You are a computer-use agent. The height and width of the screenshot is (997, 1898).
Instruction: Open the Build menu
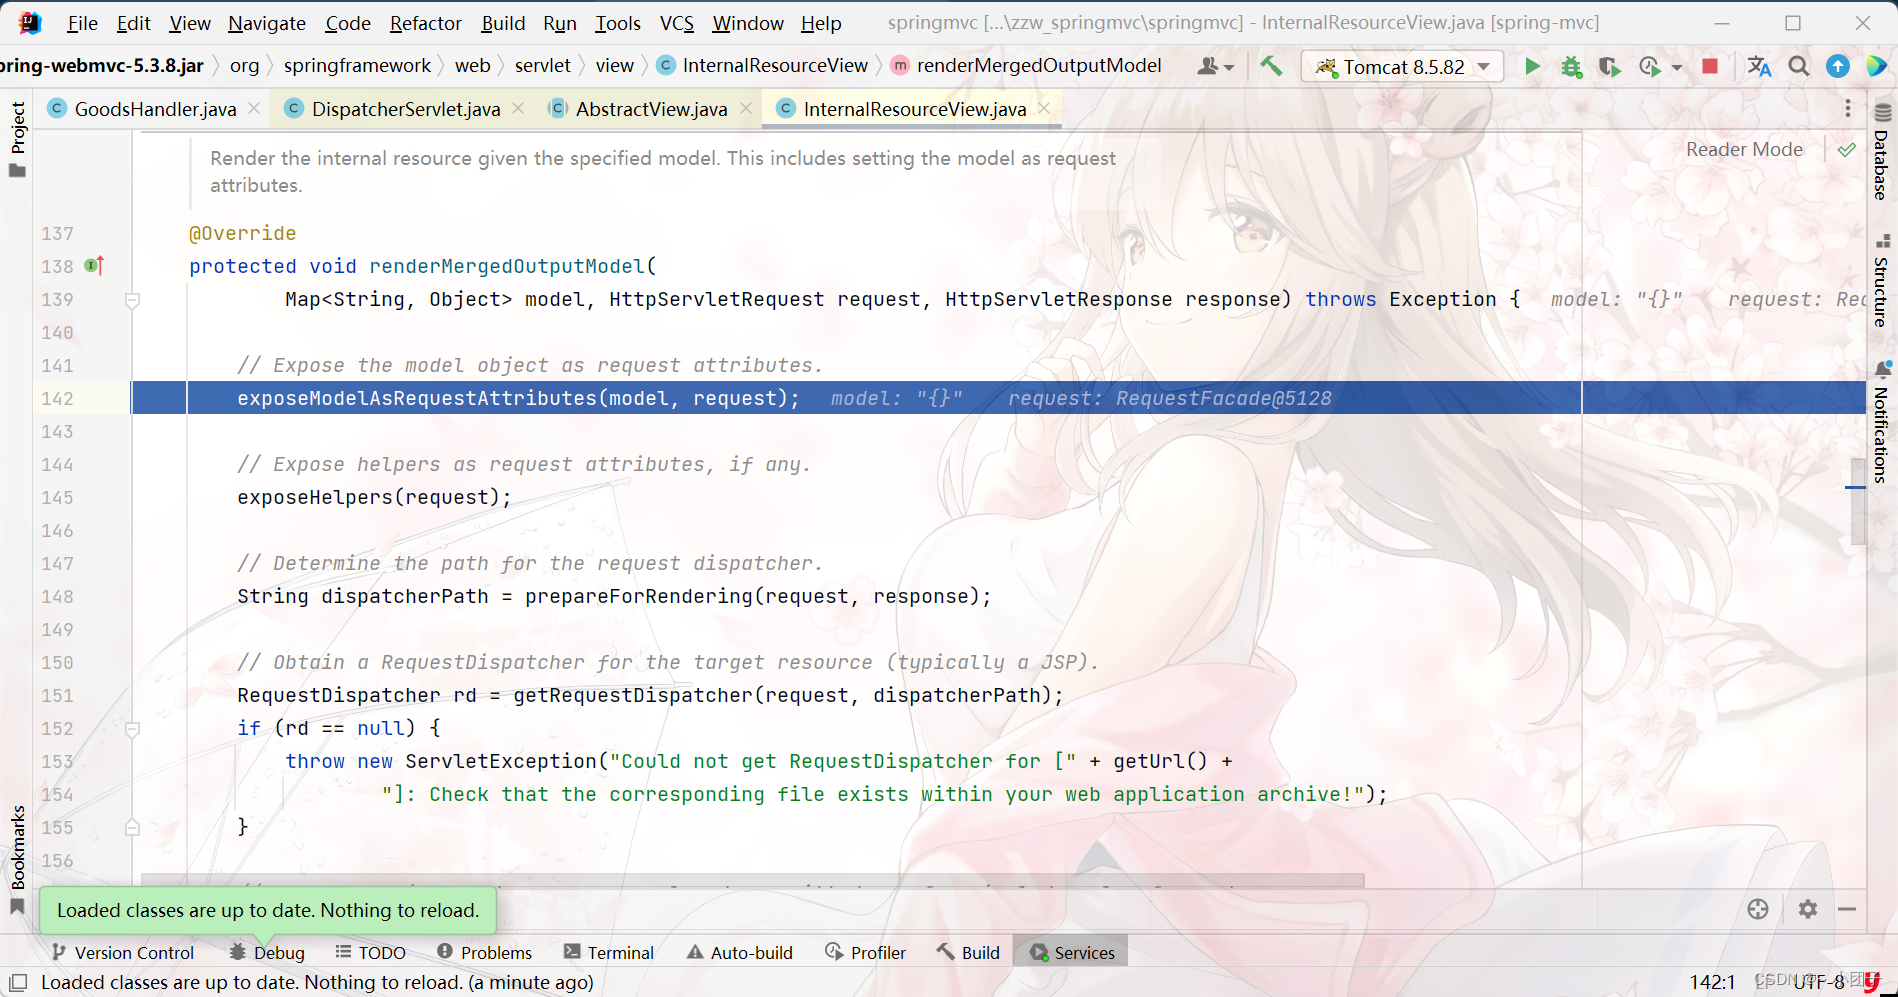click(x=503, y=23)
